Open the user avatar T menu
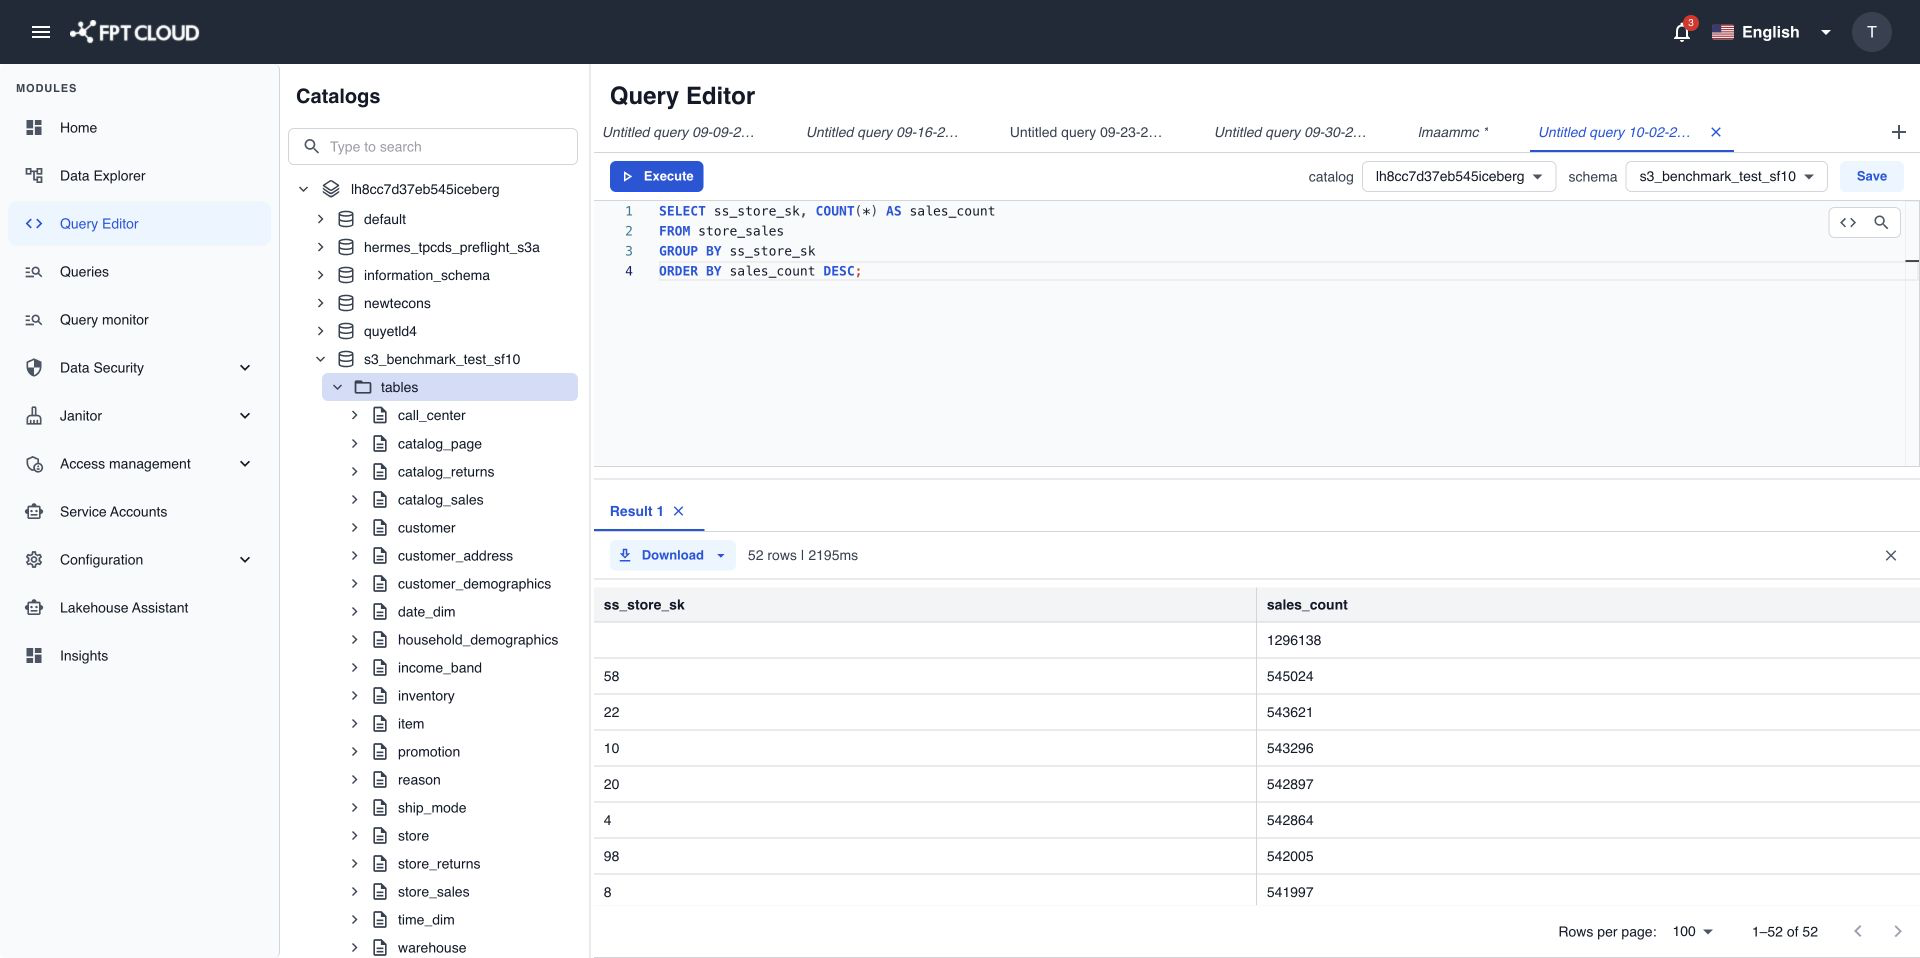Viewport: 1920px width, 958px height. coord(1871,32)
